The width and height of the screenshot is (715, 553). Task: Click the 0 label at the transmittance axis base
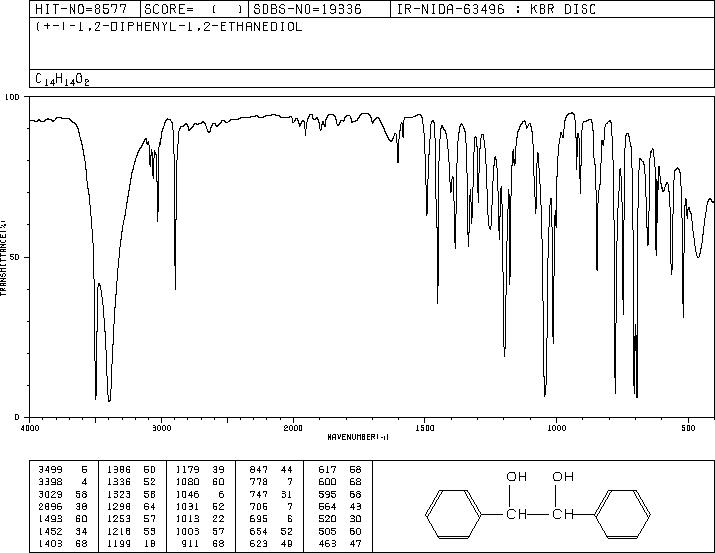(17, 417)
